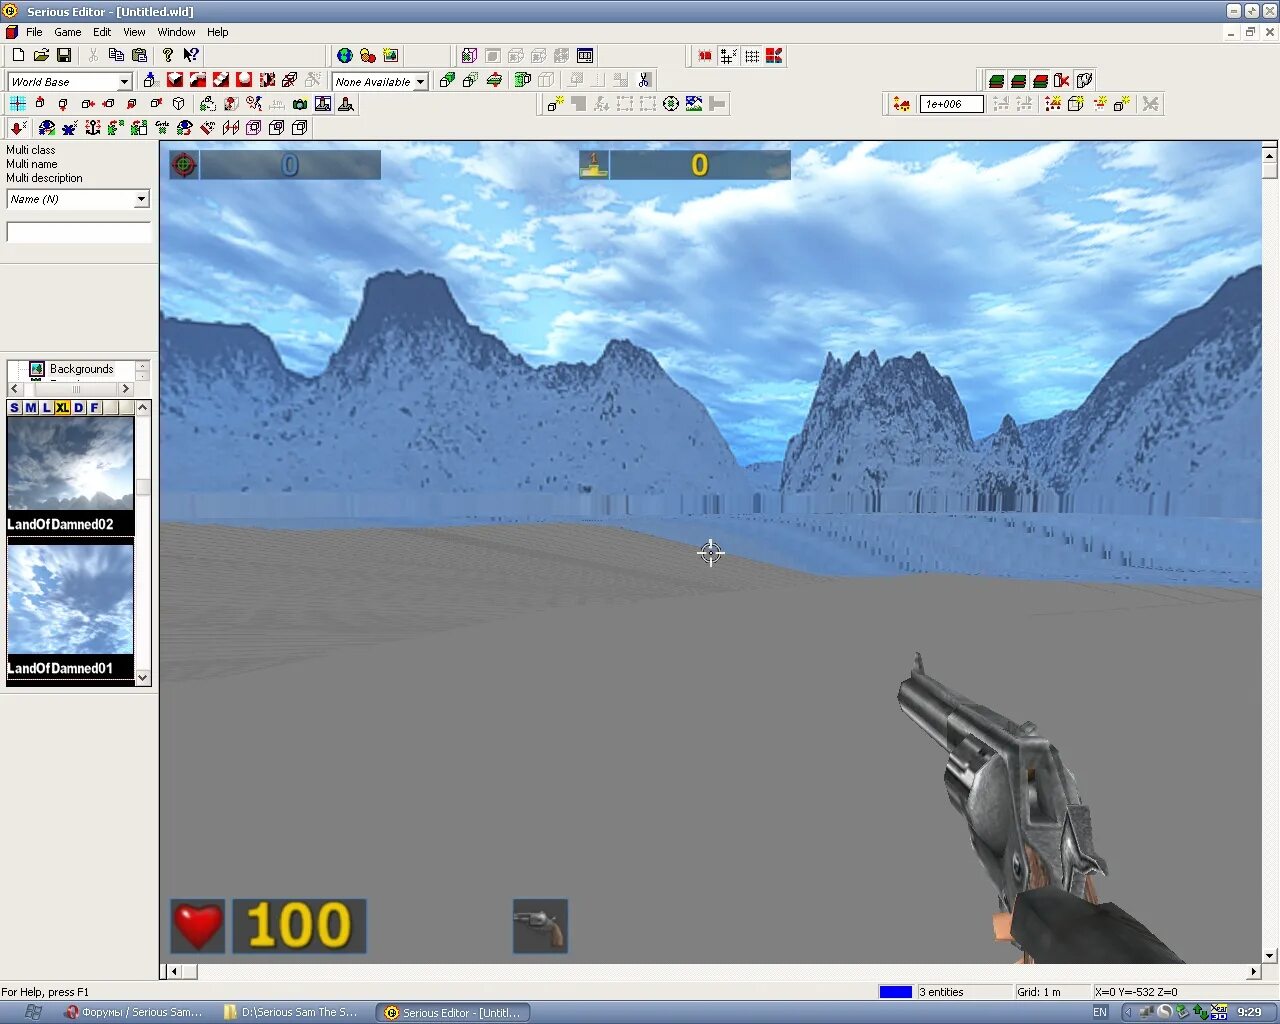
Task: Click the blue color box in the status bar
Action: coord(896,992)
